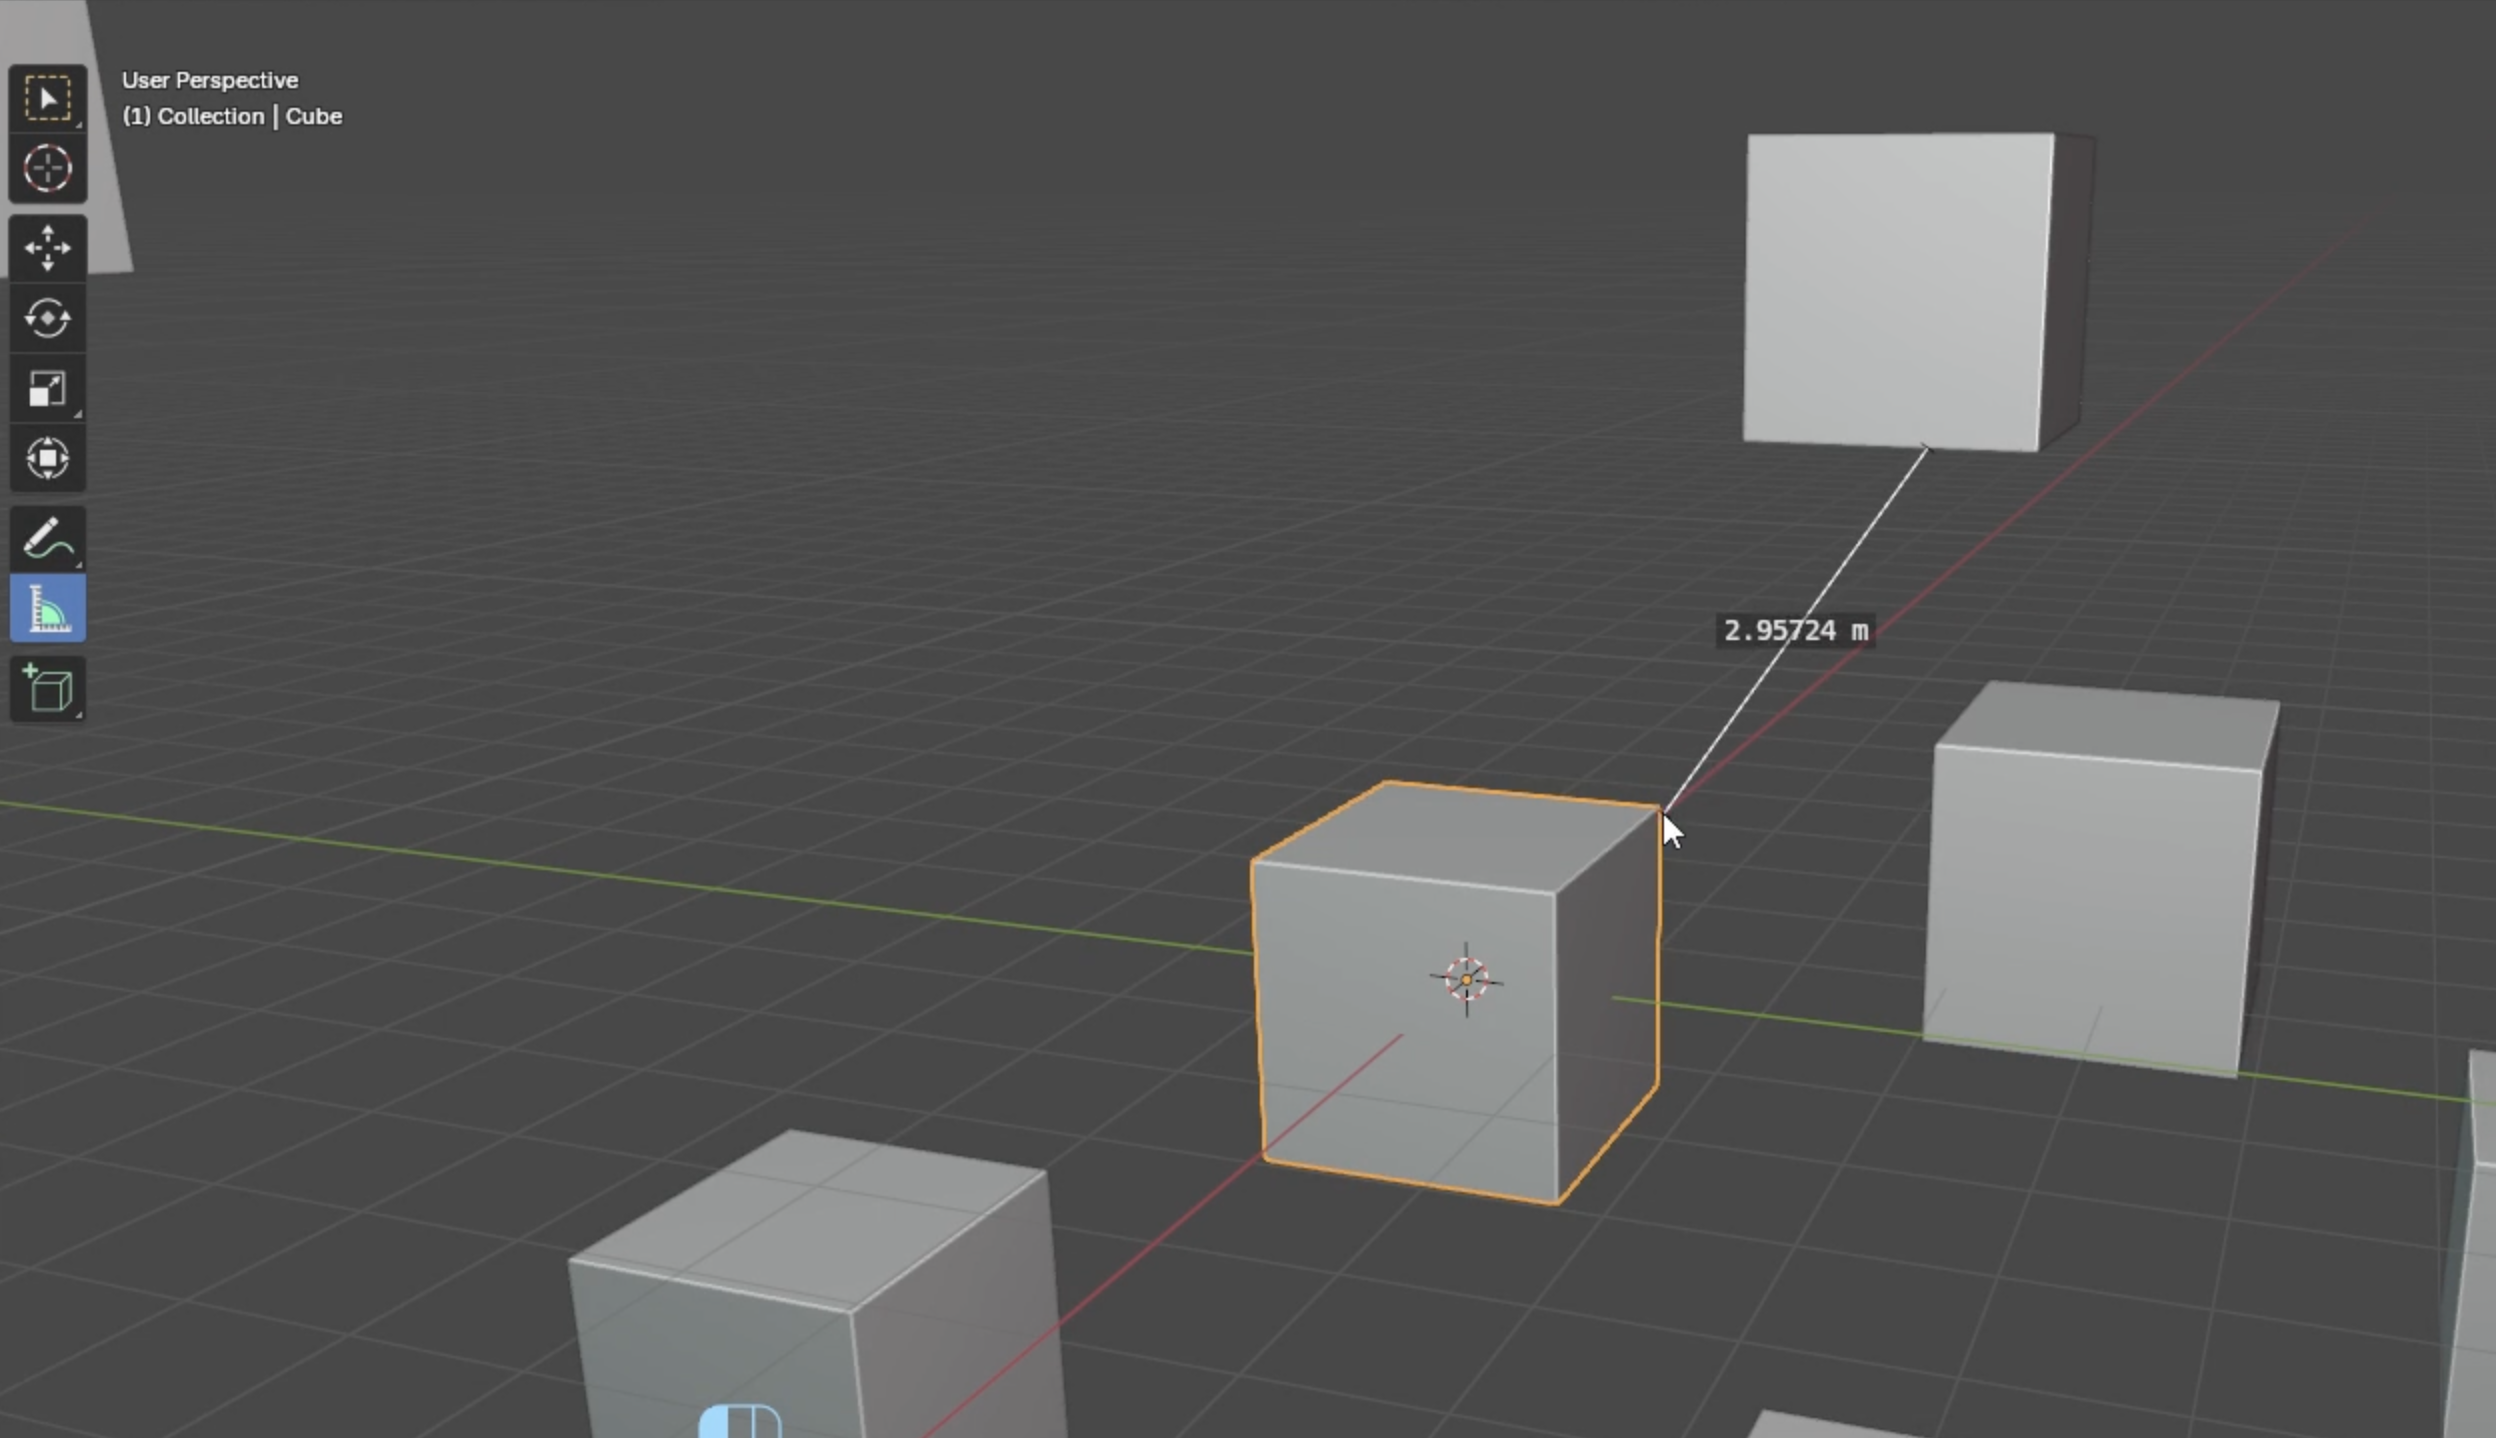This screenshot has width=2496, height=1438.
Task: Activate the 3D Cursor tool
Action: point(47,168)
